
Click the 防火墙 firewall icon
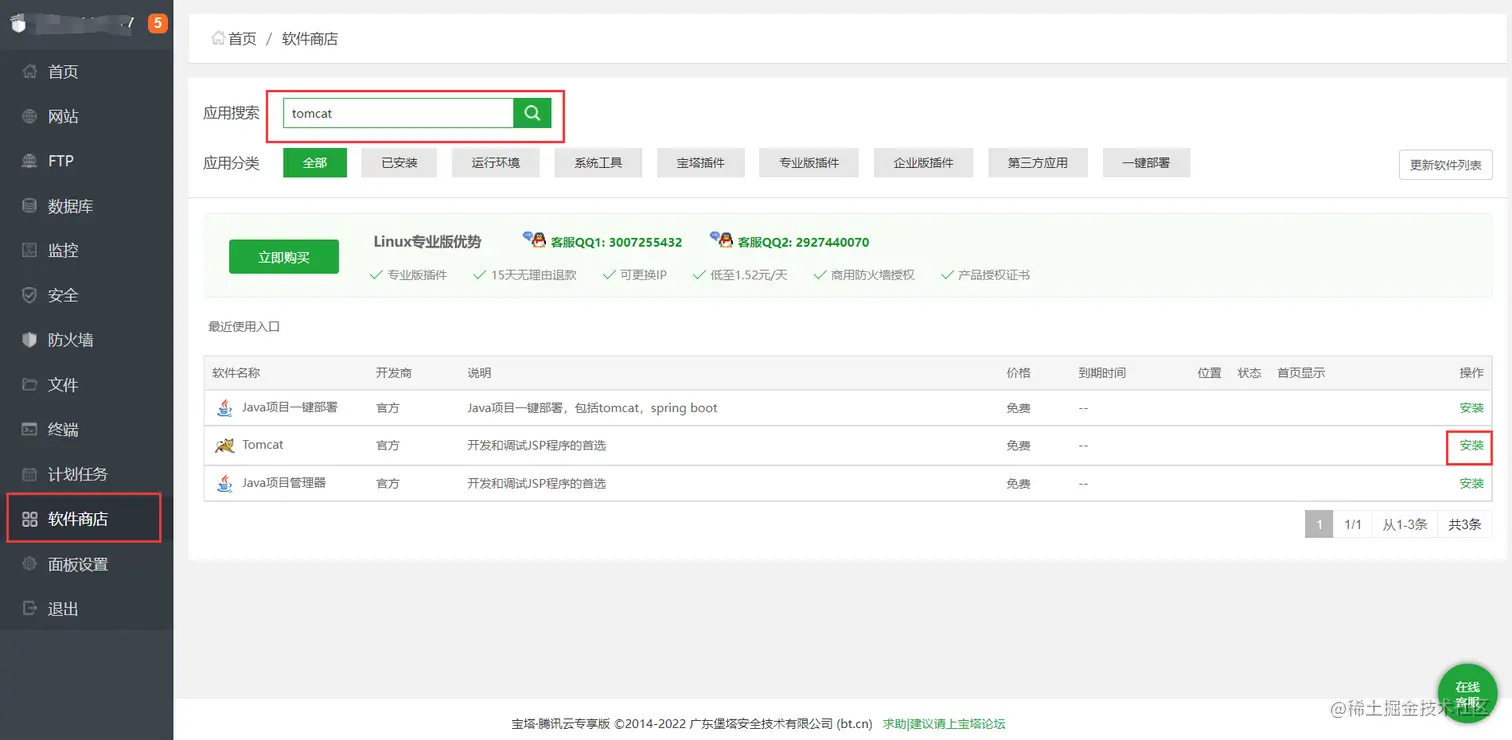[x=29, y=340]
